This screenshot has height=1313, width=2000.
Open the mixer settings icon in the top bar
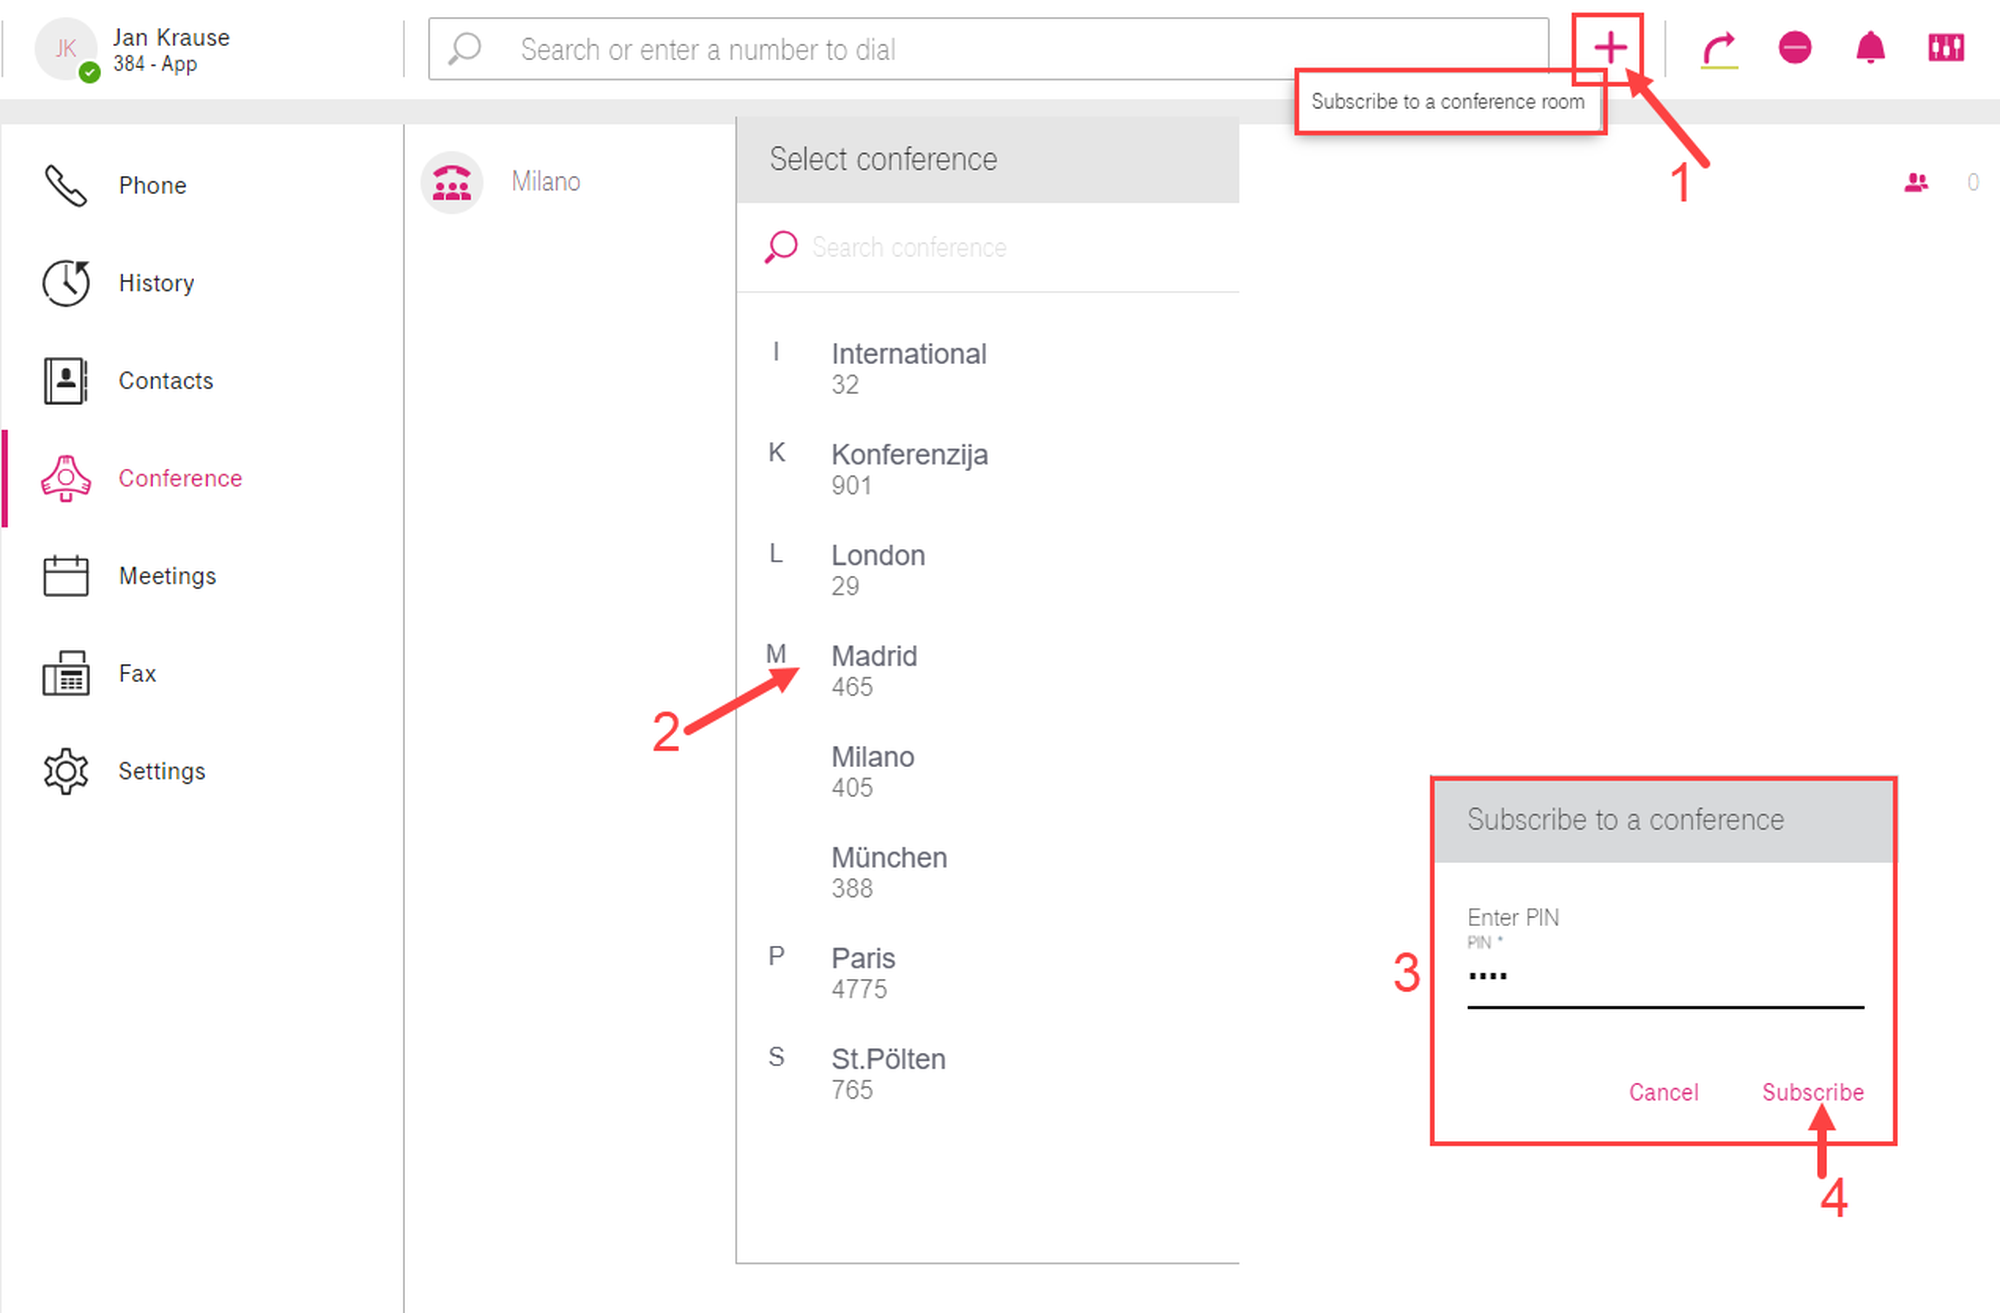pyautogui.click(x=1946, y=48)
